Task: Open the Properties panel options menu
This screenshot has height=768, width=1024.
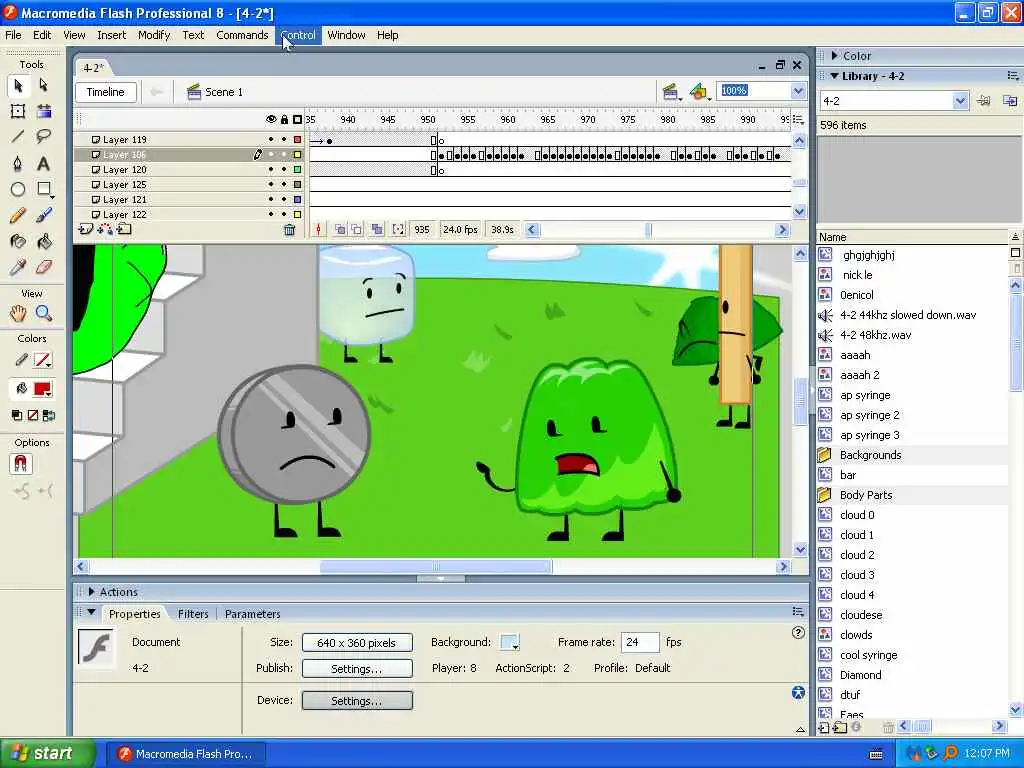Action: click(x=798, y=612)
